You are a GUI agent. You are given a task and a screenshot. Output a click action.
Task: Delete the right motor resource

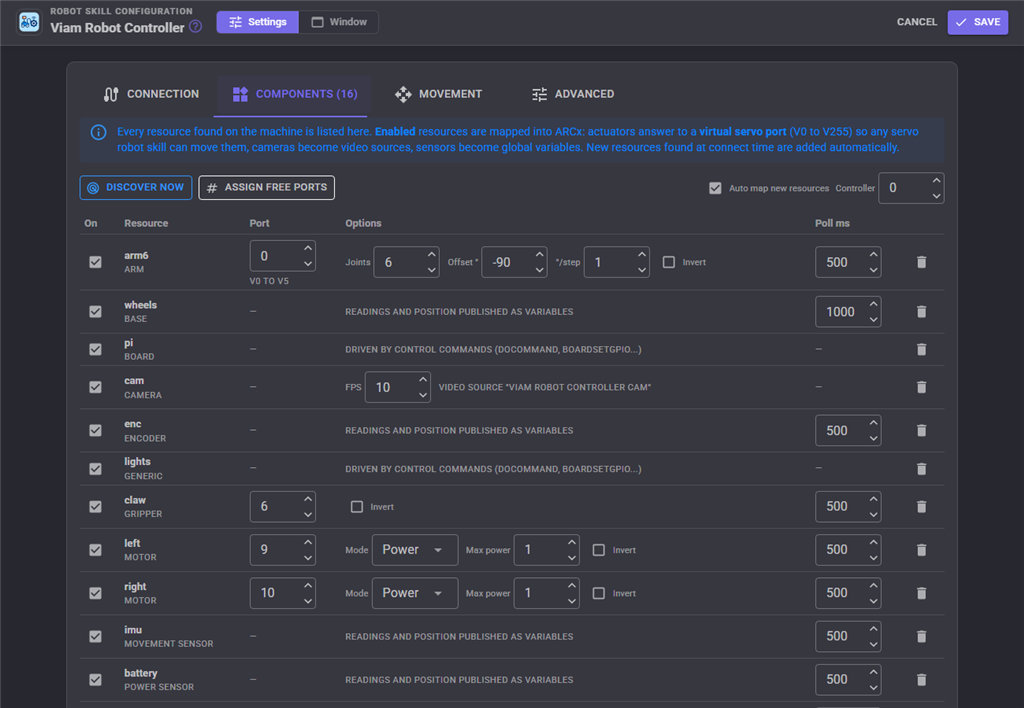[x=921, y=593]
